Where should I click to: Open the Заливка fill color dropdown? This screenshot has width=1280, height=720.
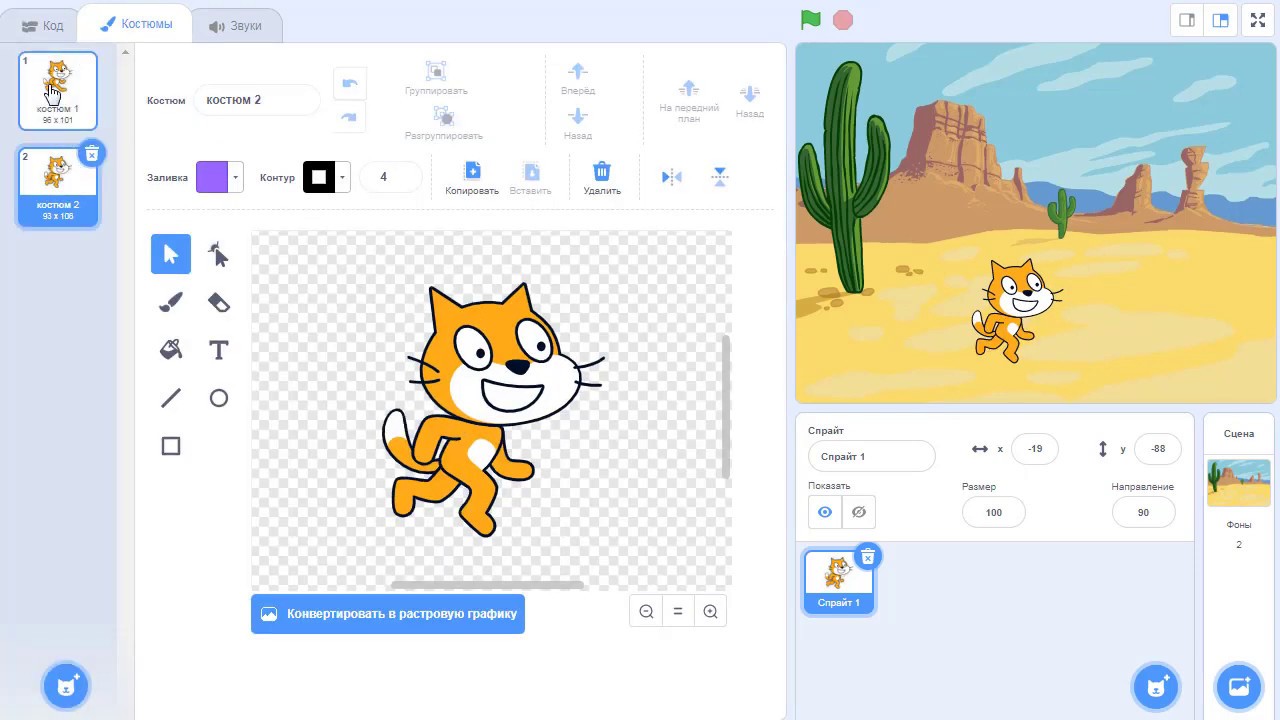[x=236, y=177]
